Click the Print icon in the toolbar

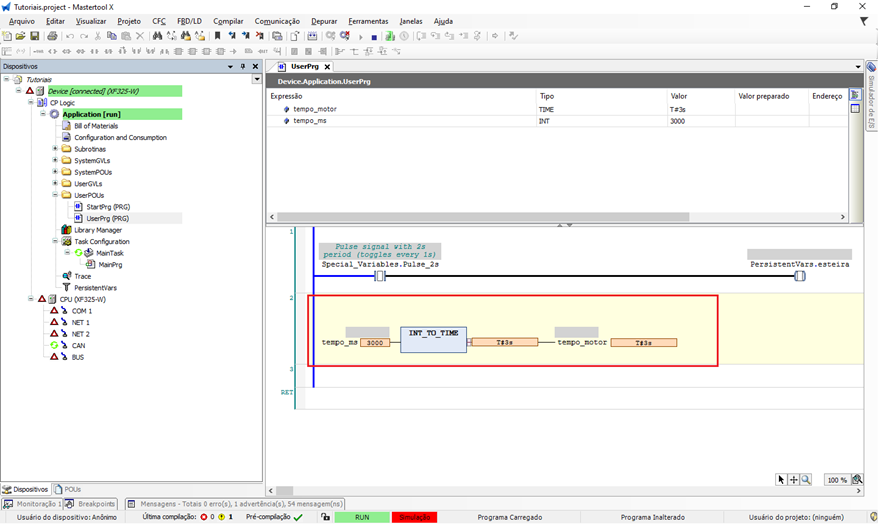[x=52, y=36]
